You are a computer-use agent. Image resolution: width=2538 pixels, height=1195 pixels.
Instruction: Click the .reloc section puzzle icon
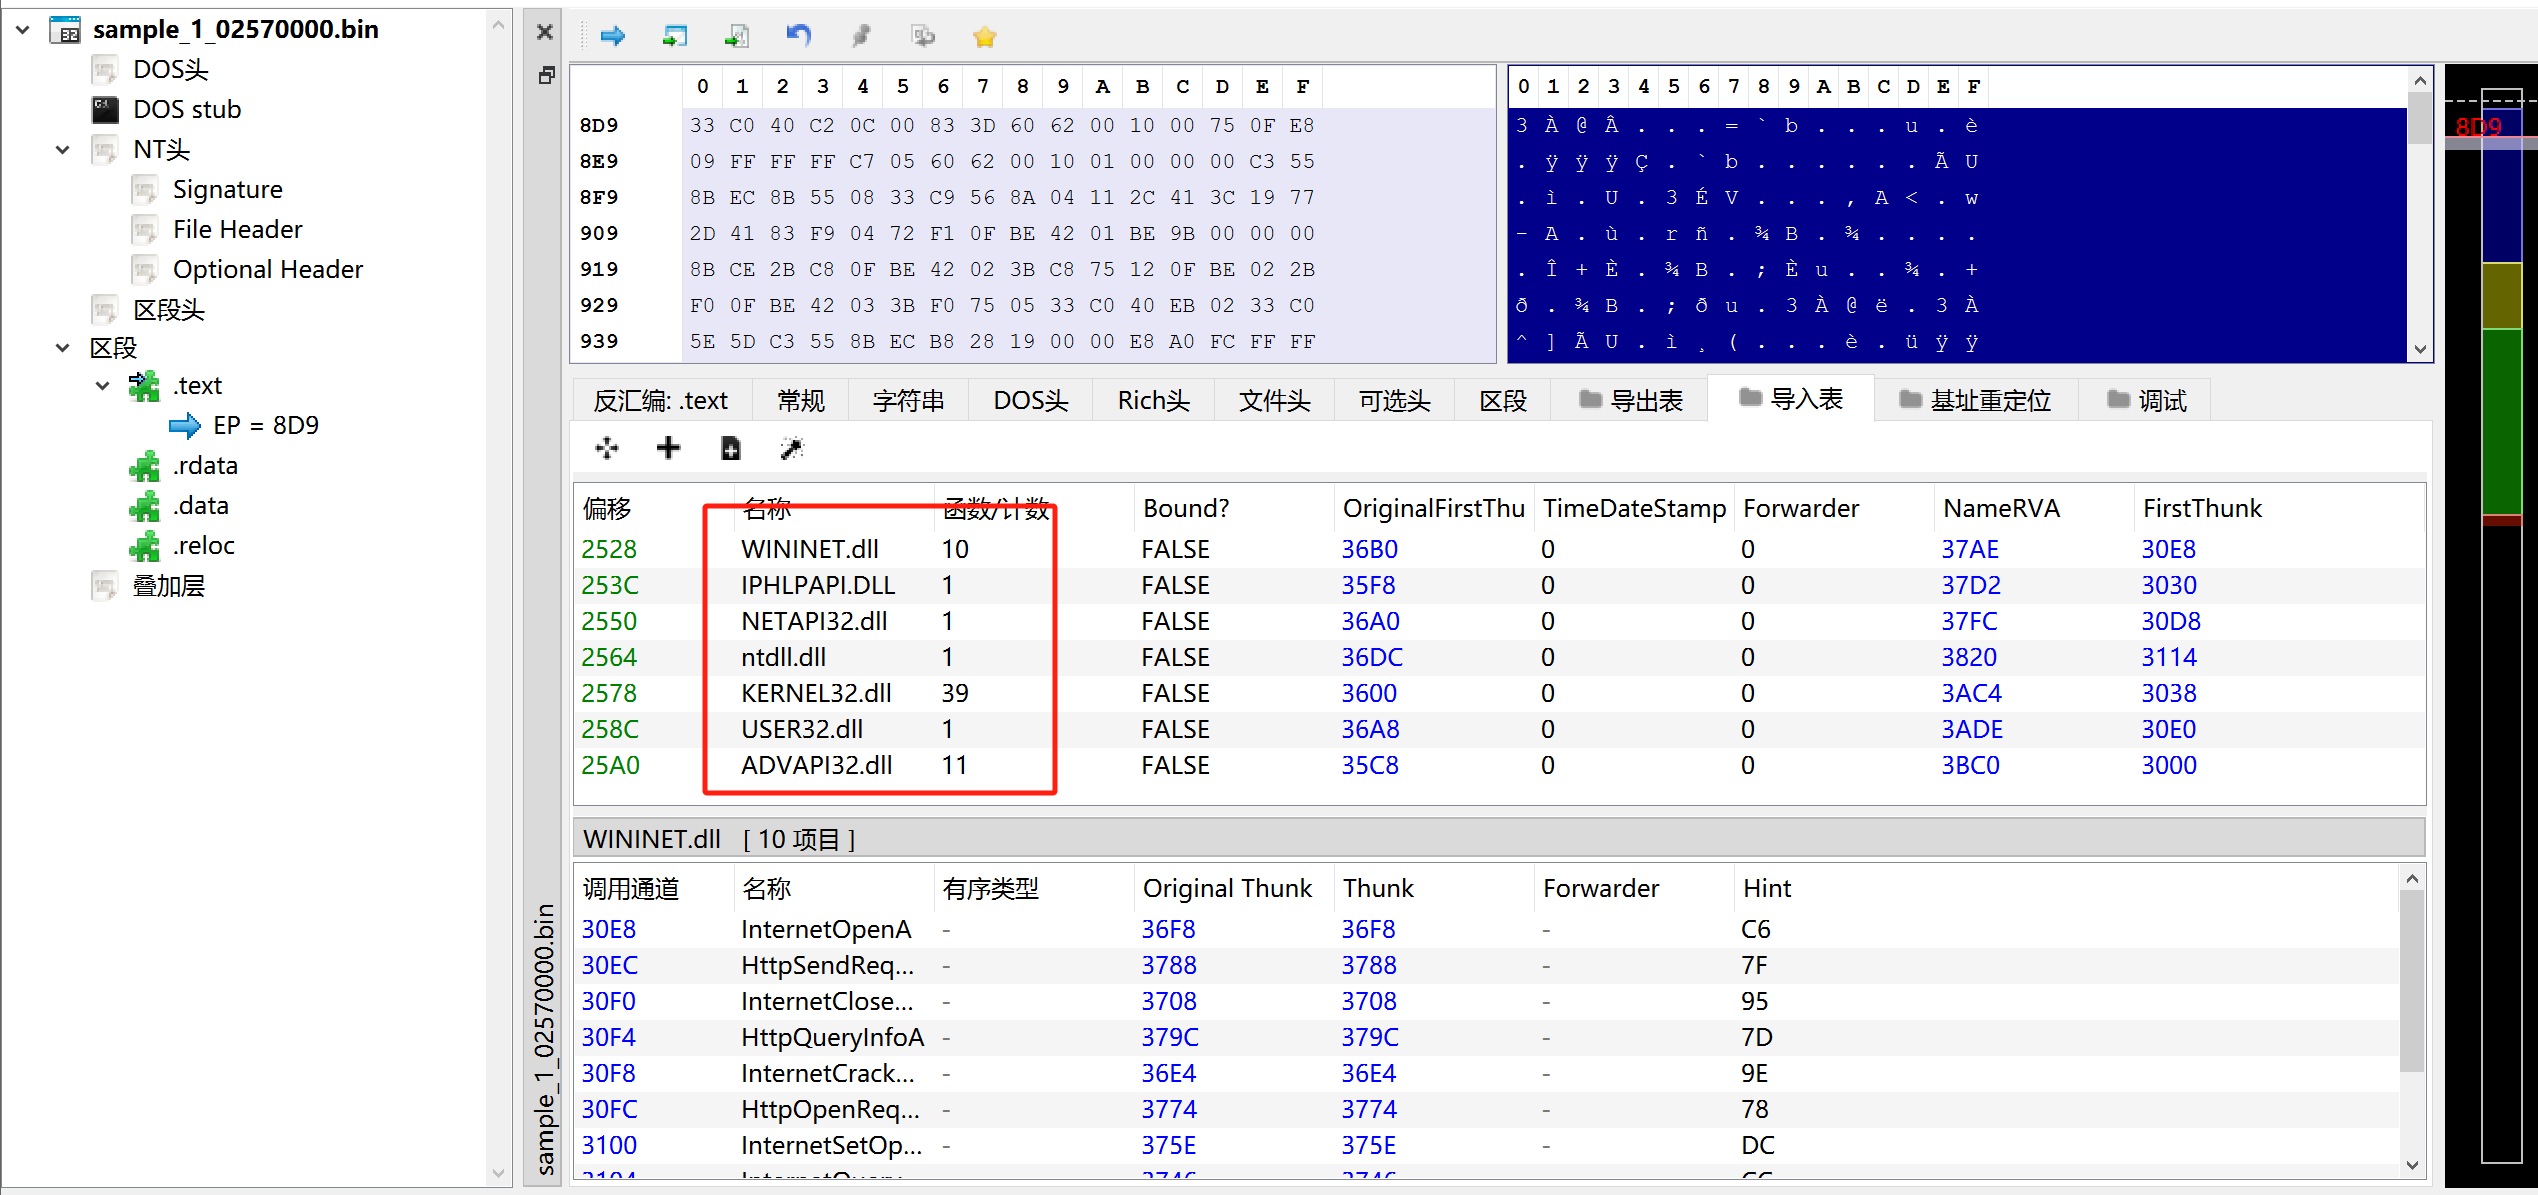(x=145, y=546)
